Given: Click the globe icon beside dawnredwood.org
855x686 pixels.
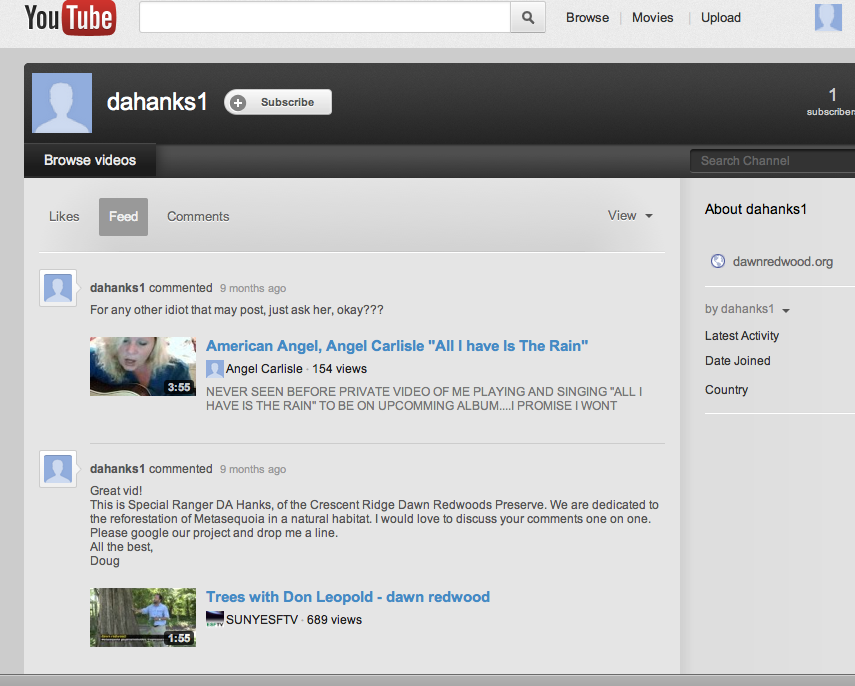Looking at the screenshot, I should pyautogui.click(x=717, y=261).
